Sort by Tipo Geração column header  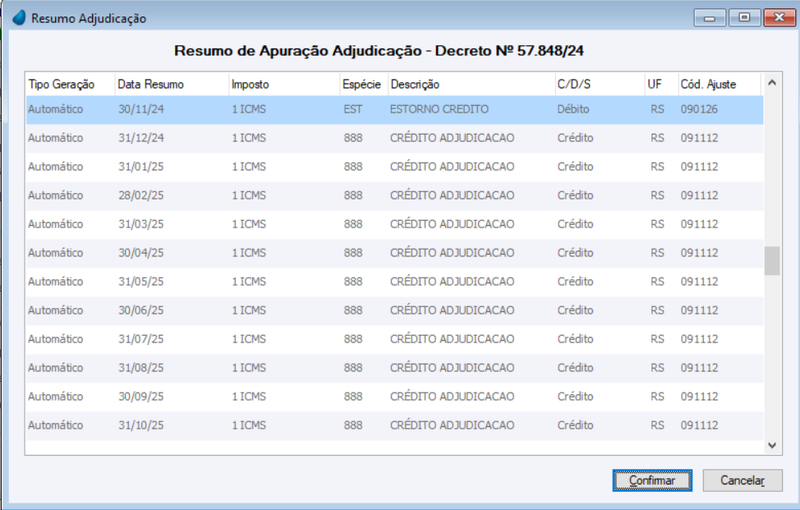(70, 84)
